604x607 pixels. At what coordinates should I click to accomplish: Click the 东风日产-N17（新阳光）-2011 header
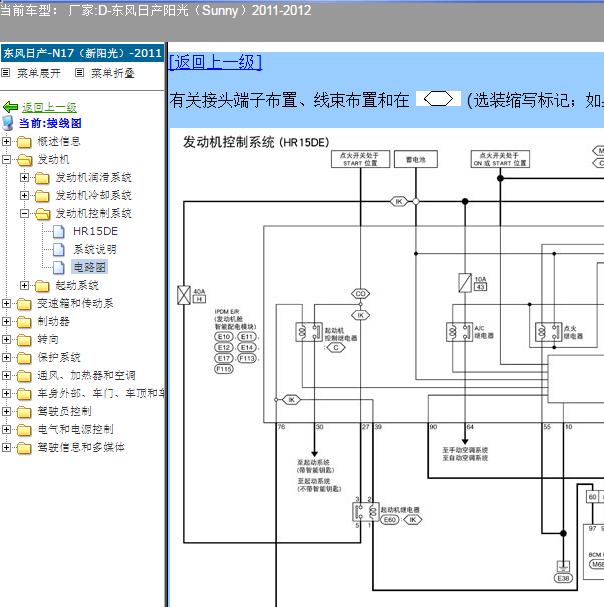[82, 53]
